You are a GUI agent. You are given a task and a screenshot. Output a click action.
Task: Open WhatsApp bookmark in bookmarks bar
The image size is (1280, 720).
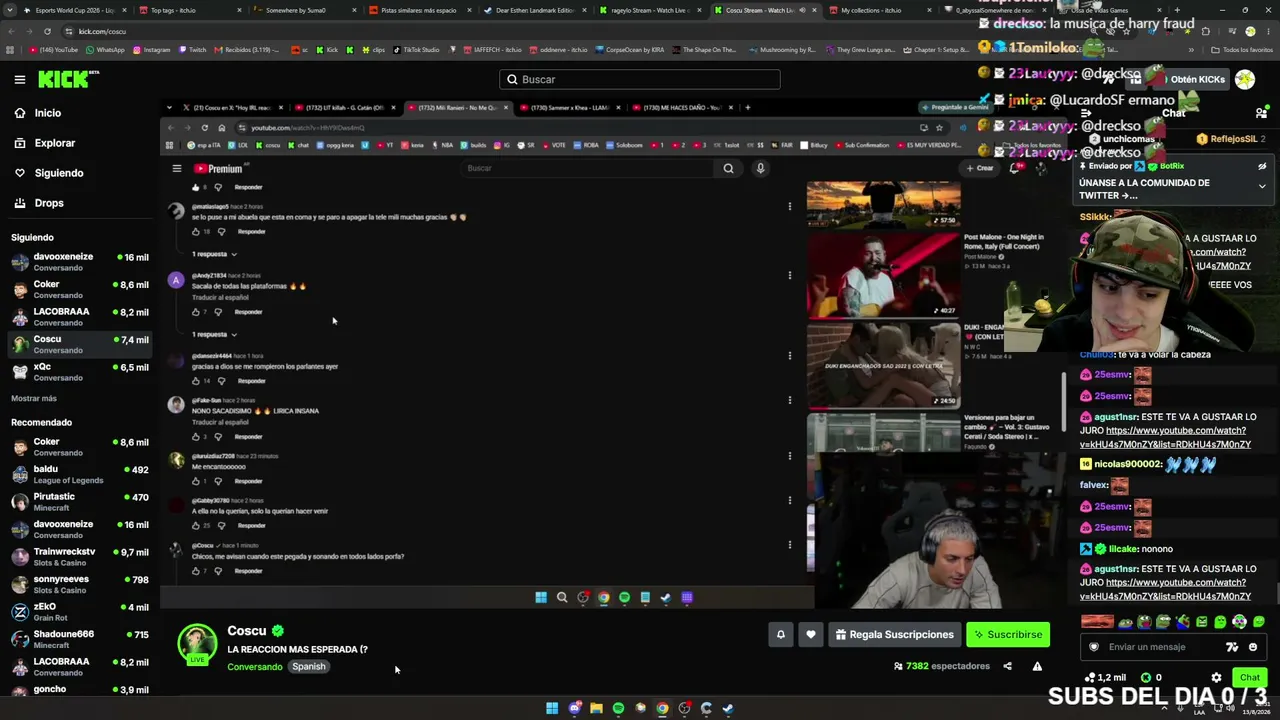(105, 50)
